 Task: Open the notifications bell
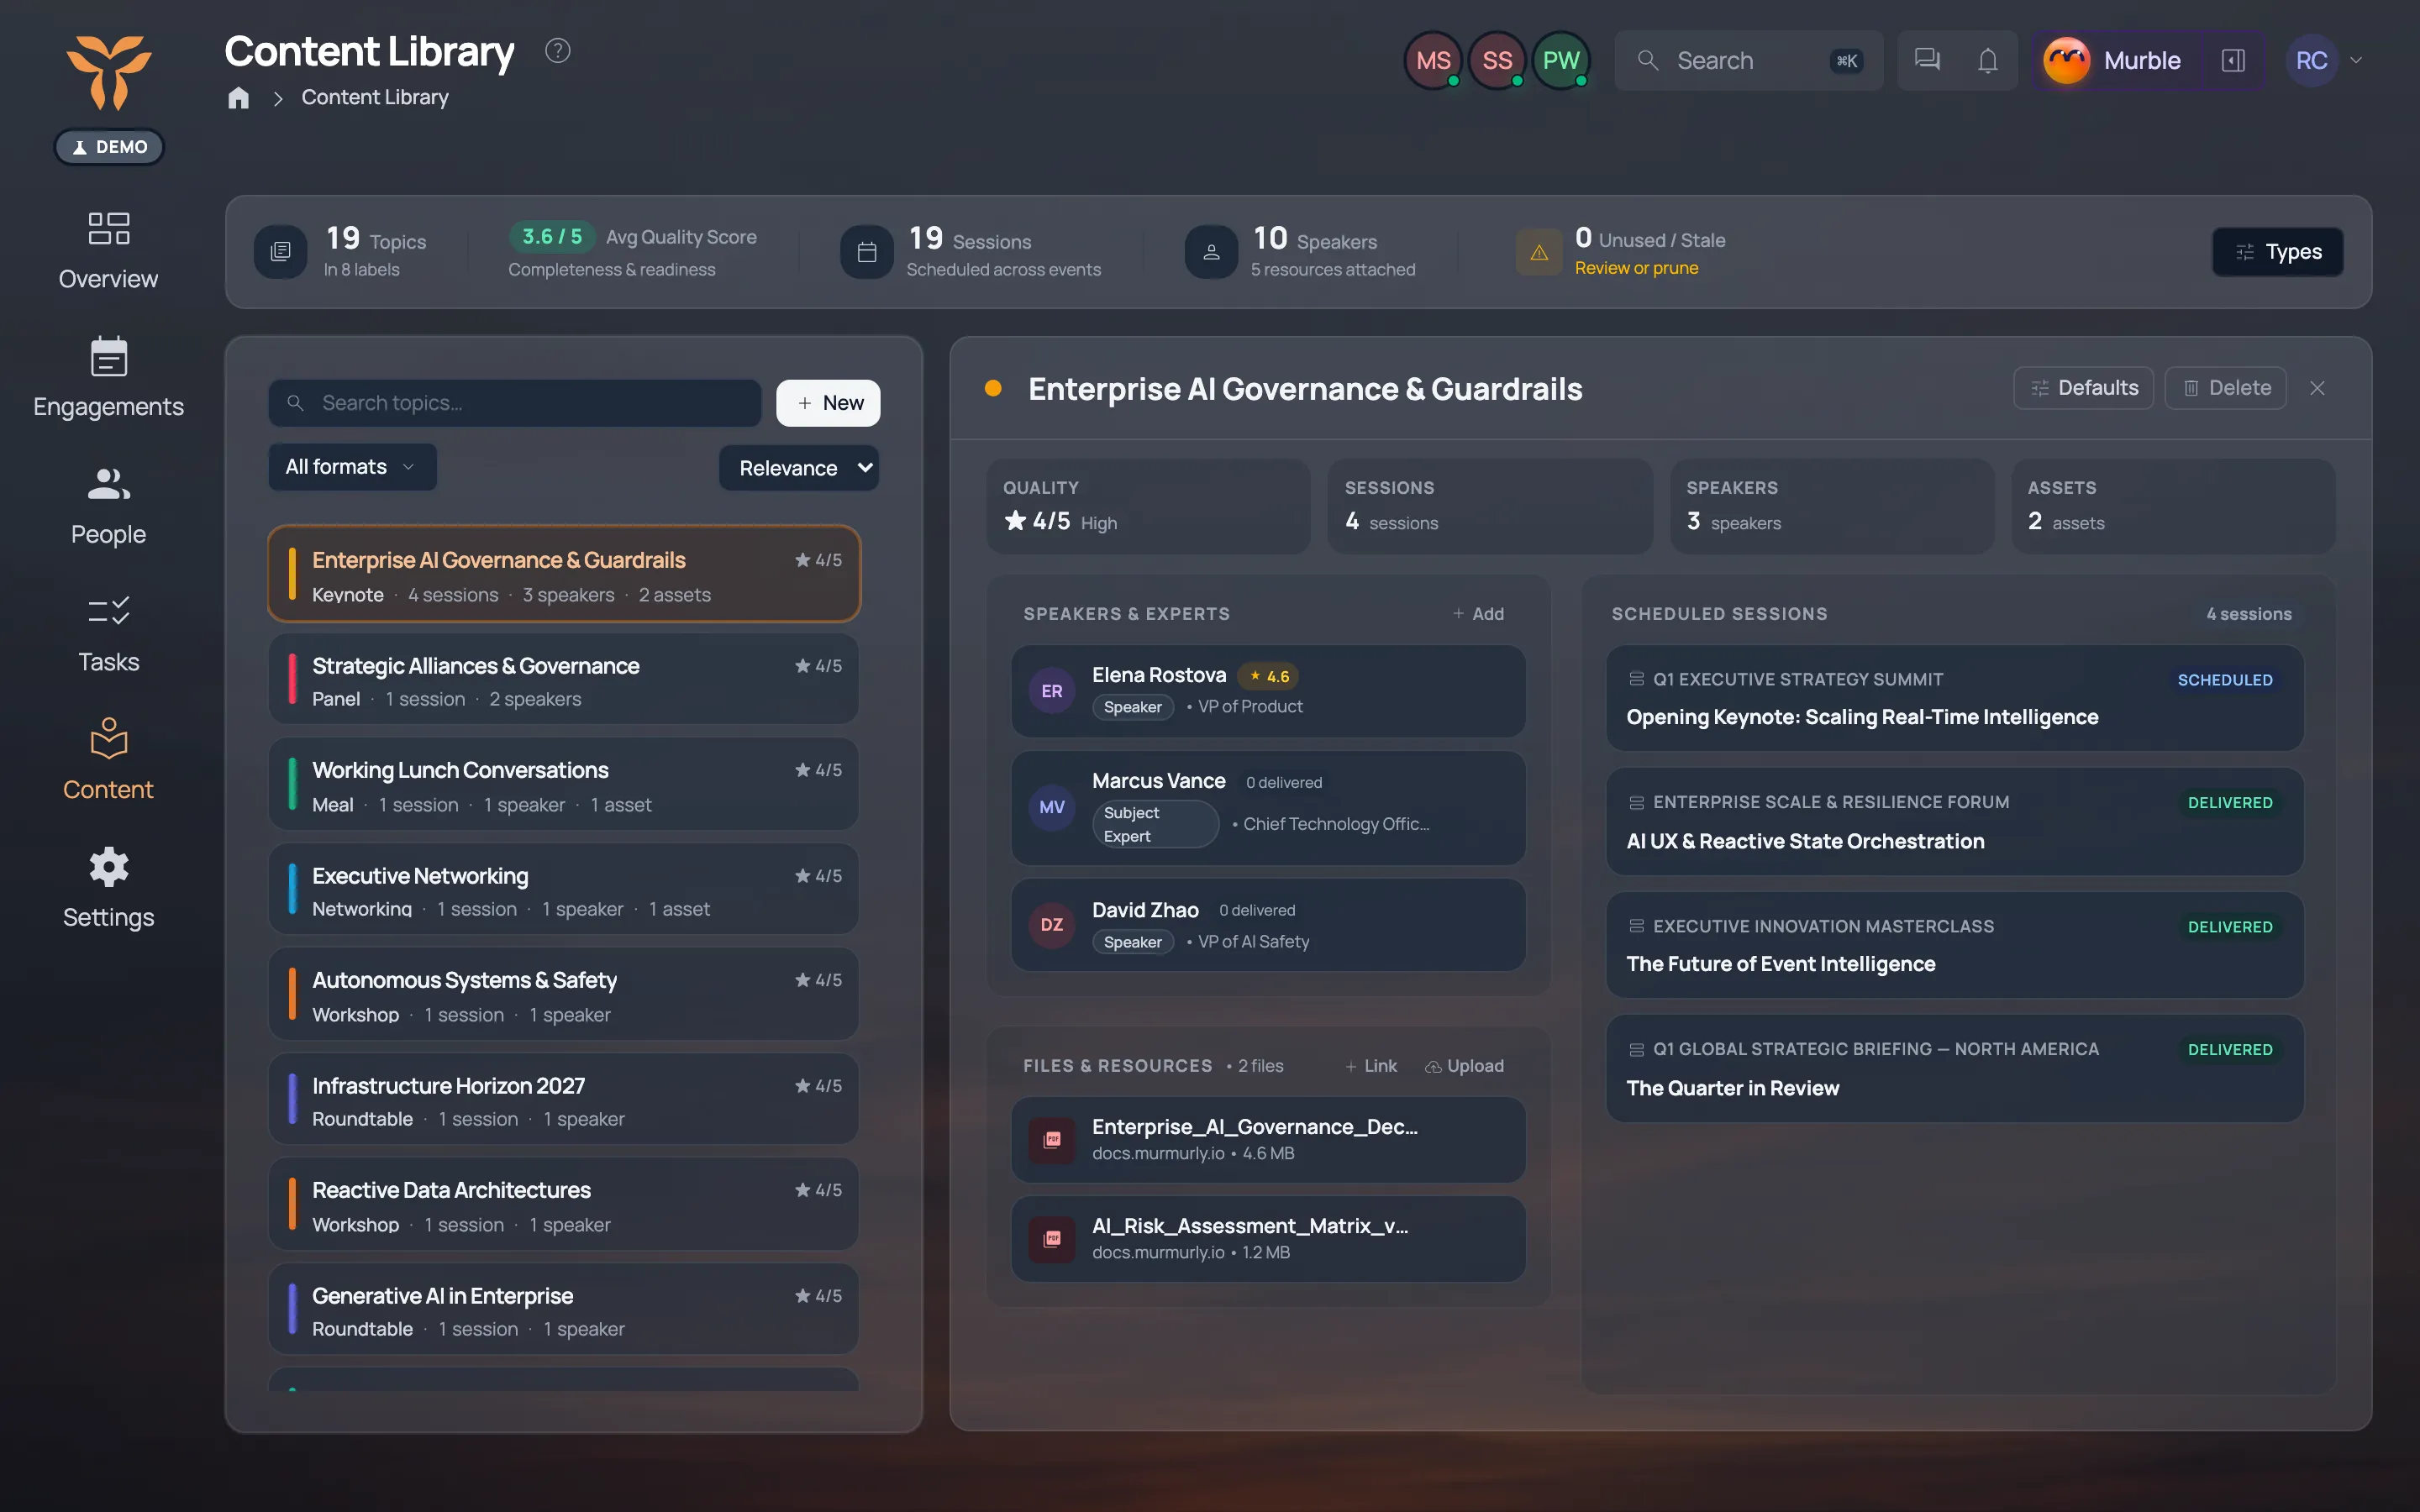click(x=1988, y=60)
